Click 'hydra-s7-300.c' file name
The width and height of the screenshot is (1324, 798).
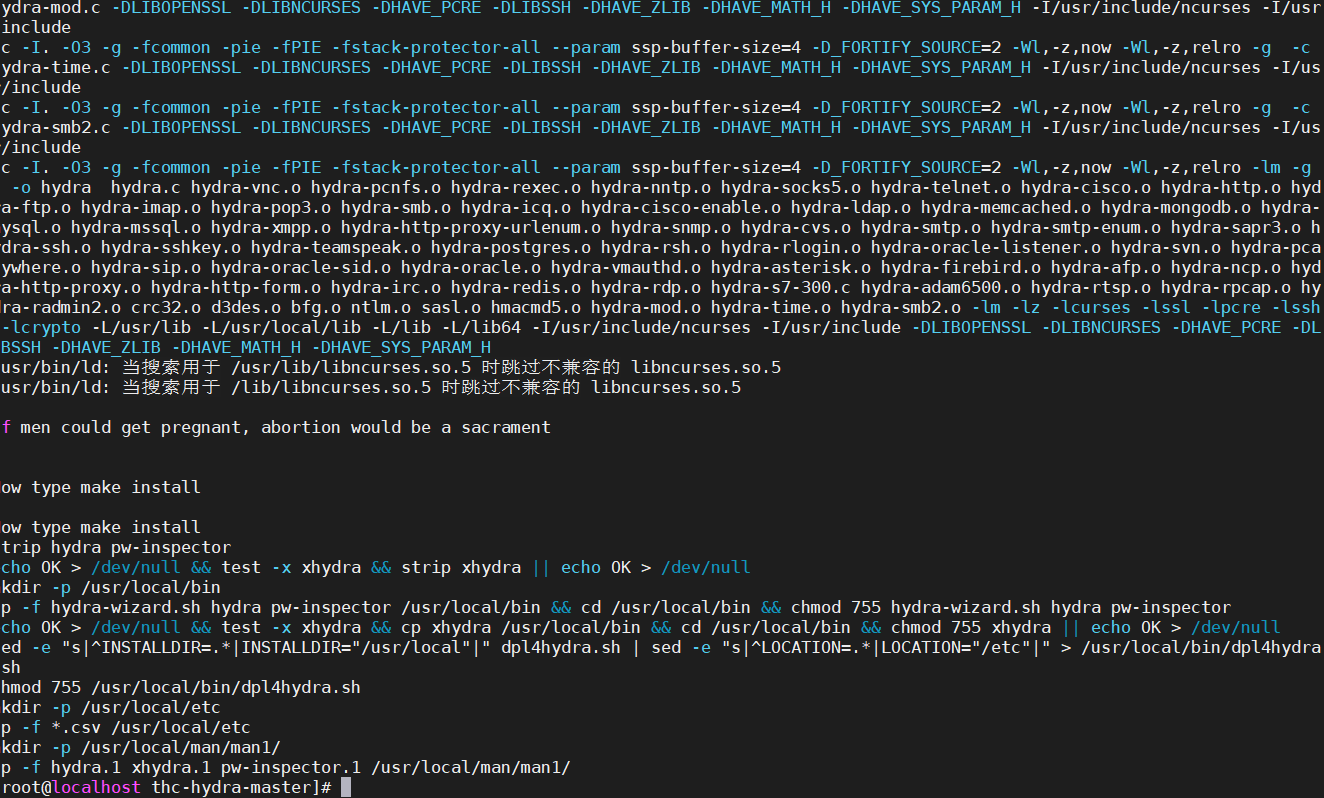tap(781, 288)
